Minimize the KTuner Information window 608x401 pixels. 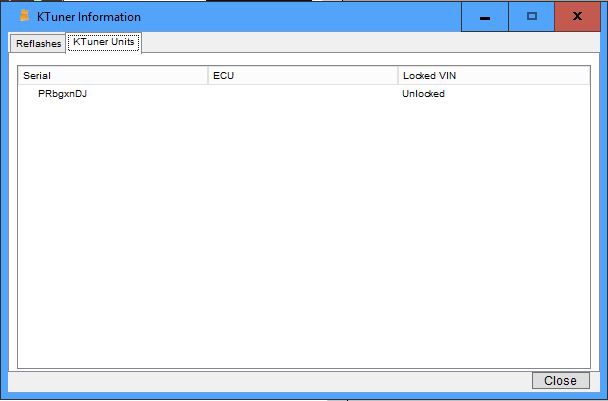pos(484,17)
